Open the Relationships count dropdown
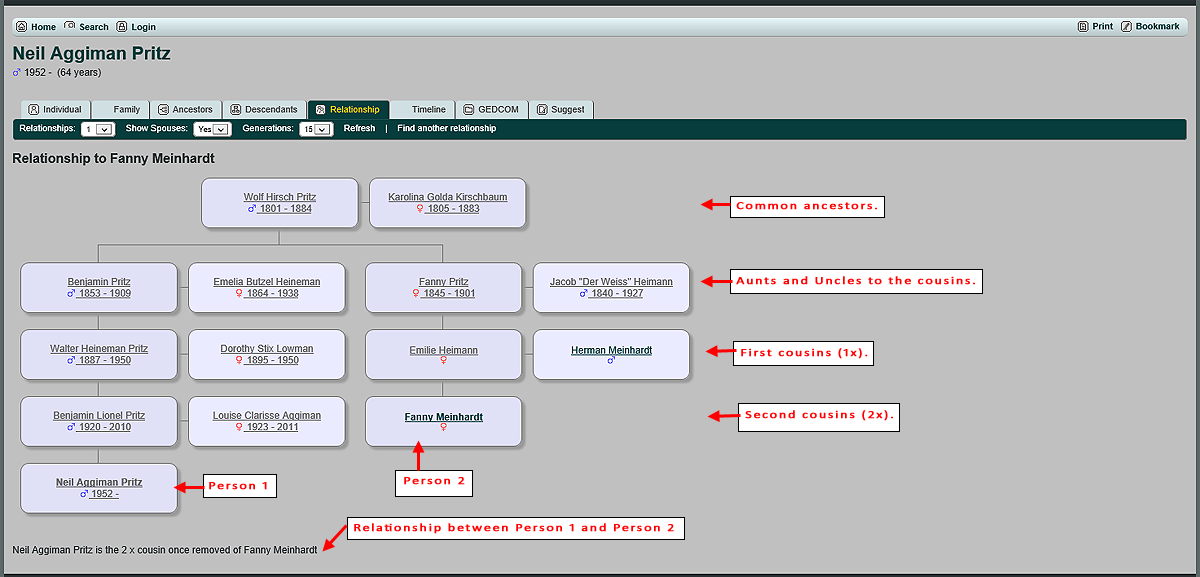The height and width of the screenshot is (577, 1200). click(x=98, y=129)
